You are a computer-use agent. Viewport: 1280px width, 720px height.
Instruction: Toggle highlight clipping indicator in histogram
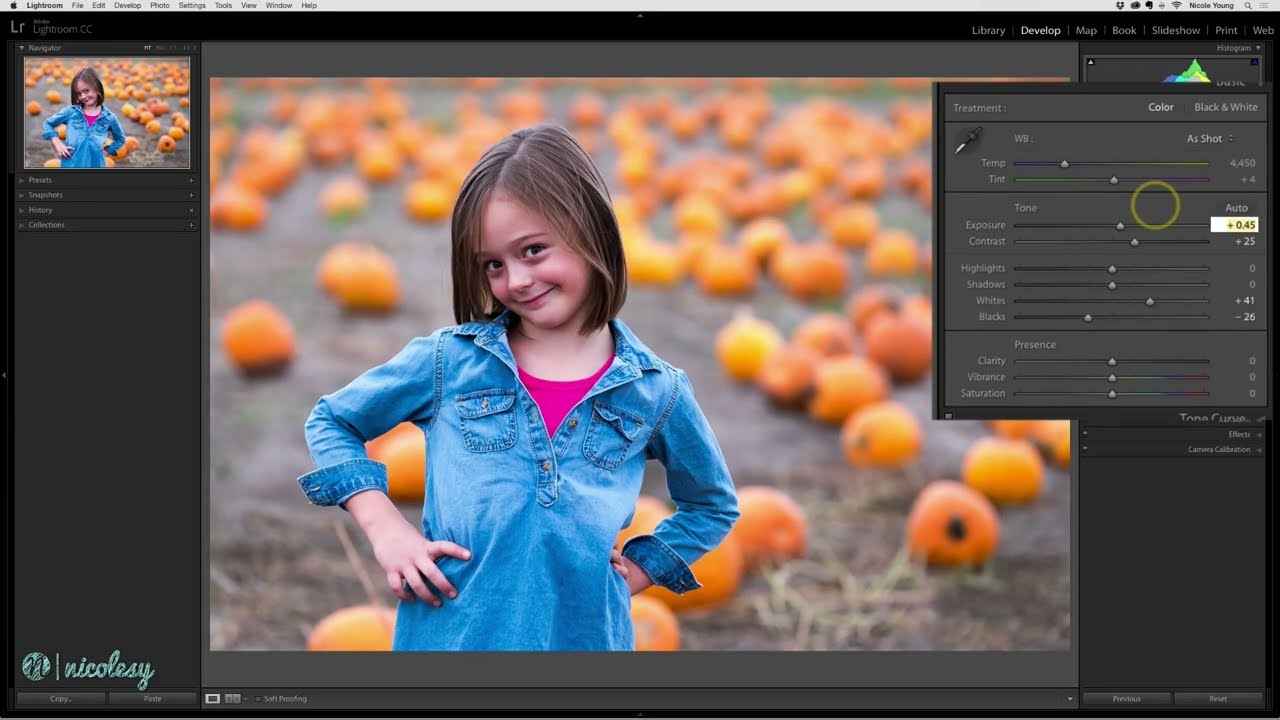[1254, 62]
